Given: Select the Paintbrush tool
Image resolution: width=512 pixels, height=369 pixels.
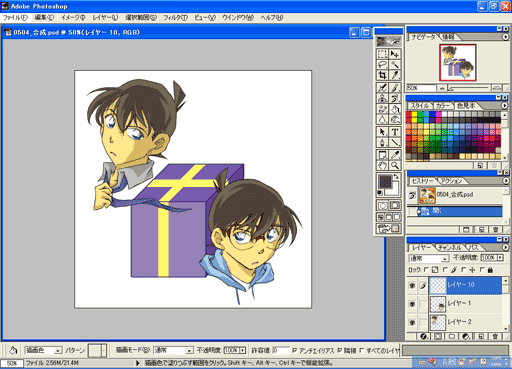Looking at the screenshot, I should pos(395,88).
